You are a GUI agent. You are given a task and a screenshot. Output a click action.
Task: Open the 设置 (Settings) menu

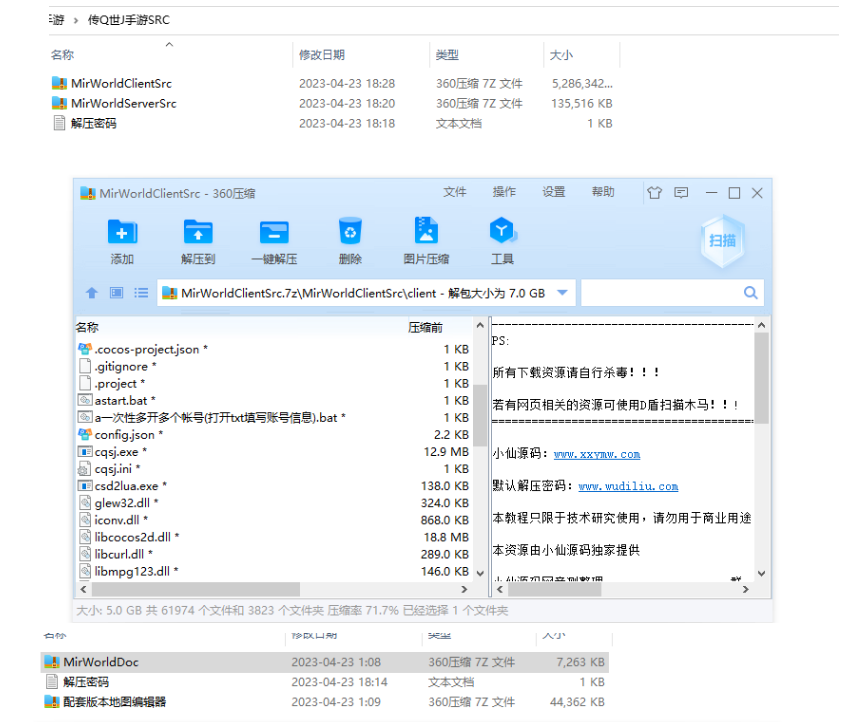[x=554, y=192]
